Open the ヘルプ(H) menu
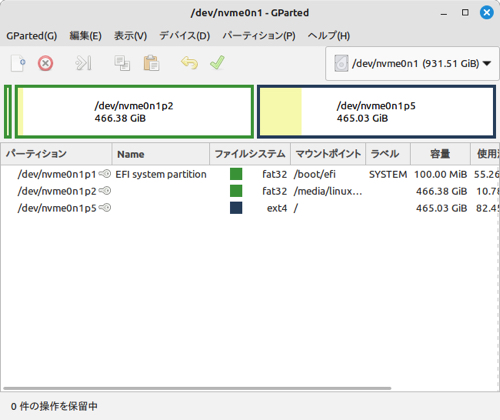The image size is (500, 420). [x=329, y=36]
